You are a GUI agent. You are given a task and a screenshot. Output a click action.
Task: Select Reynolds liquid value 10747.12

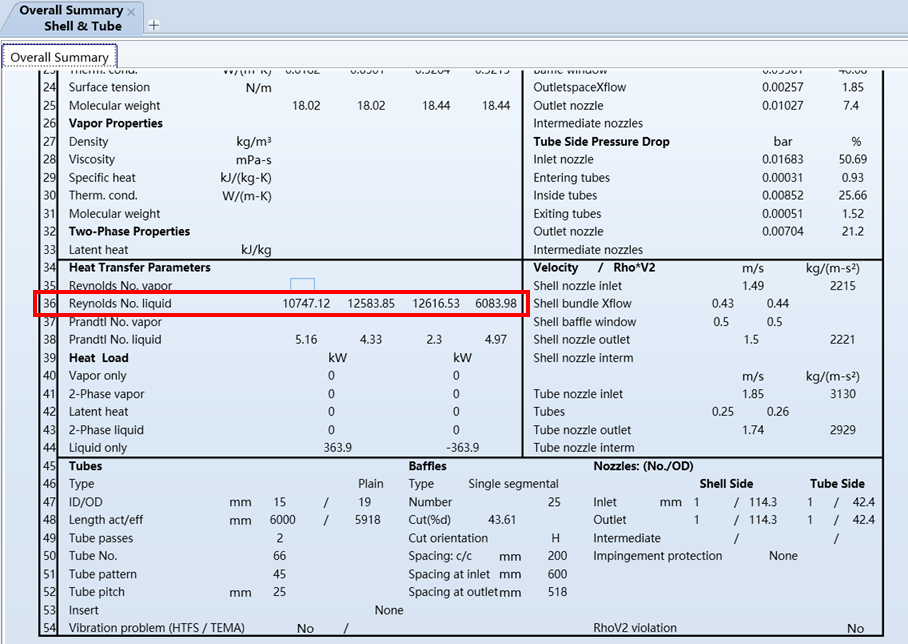306,303
